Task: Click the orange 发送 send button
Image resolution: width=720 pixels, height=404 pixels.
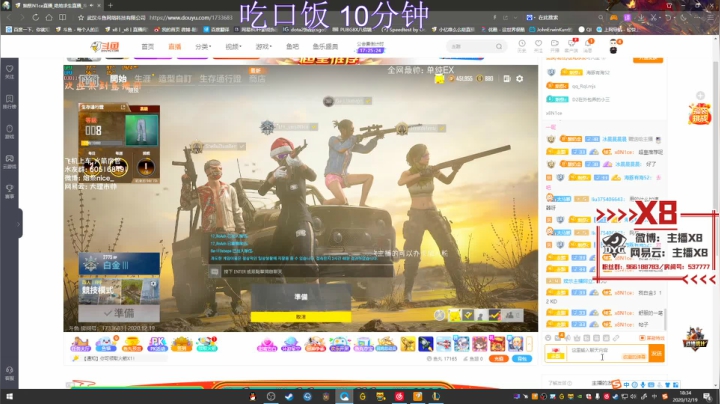Action: tap(657, 353)
